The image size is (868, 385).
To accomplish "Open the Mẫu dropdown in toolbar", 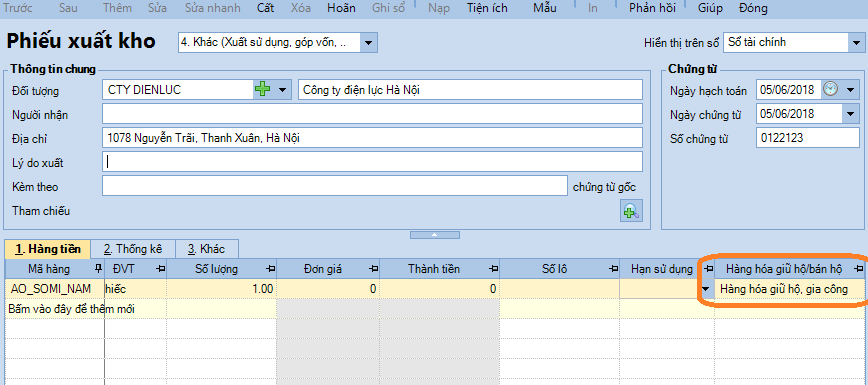I will [545, 8].
